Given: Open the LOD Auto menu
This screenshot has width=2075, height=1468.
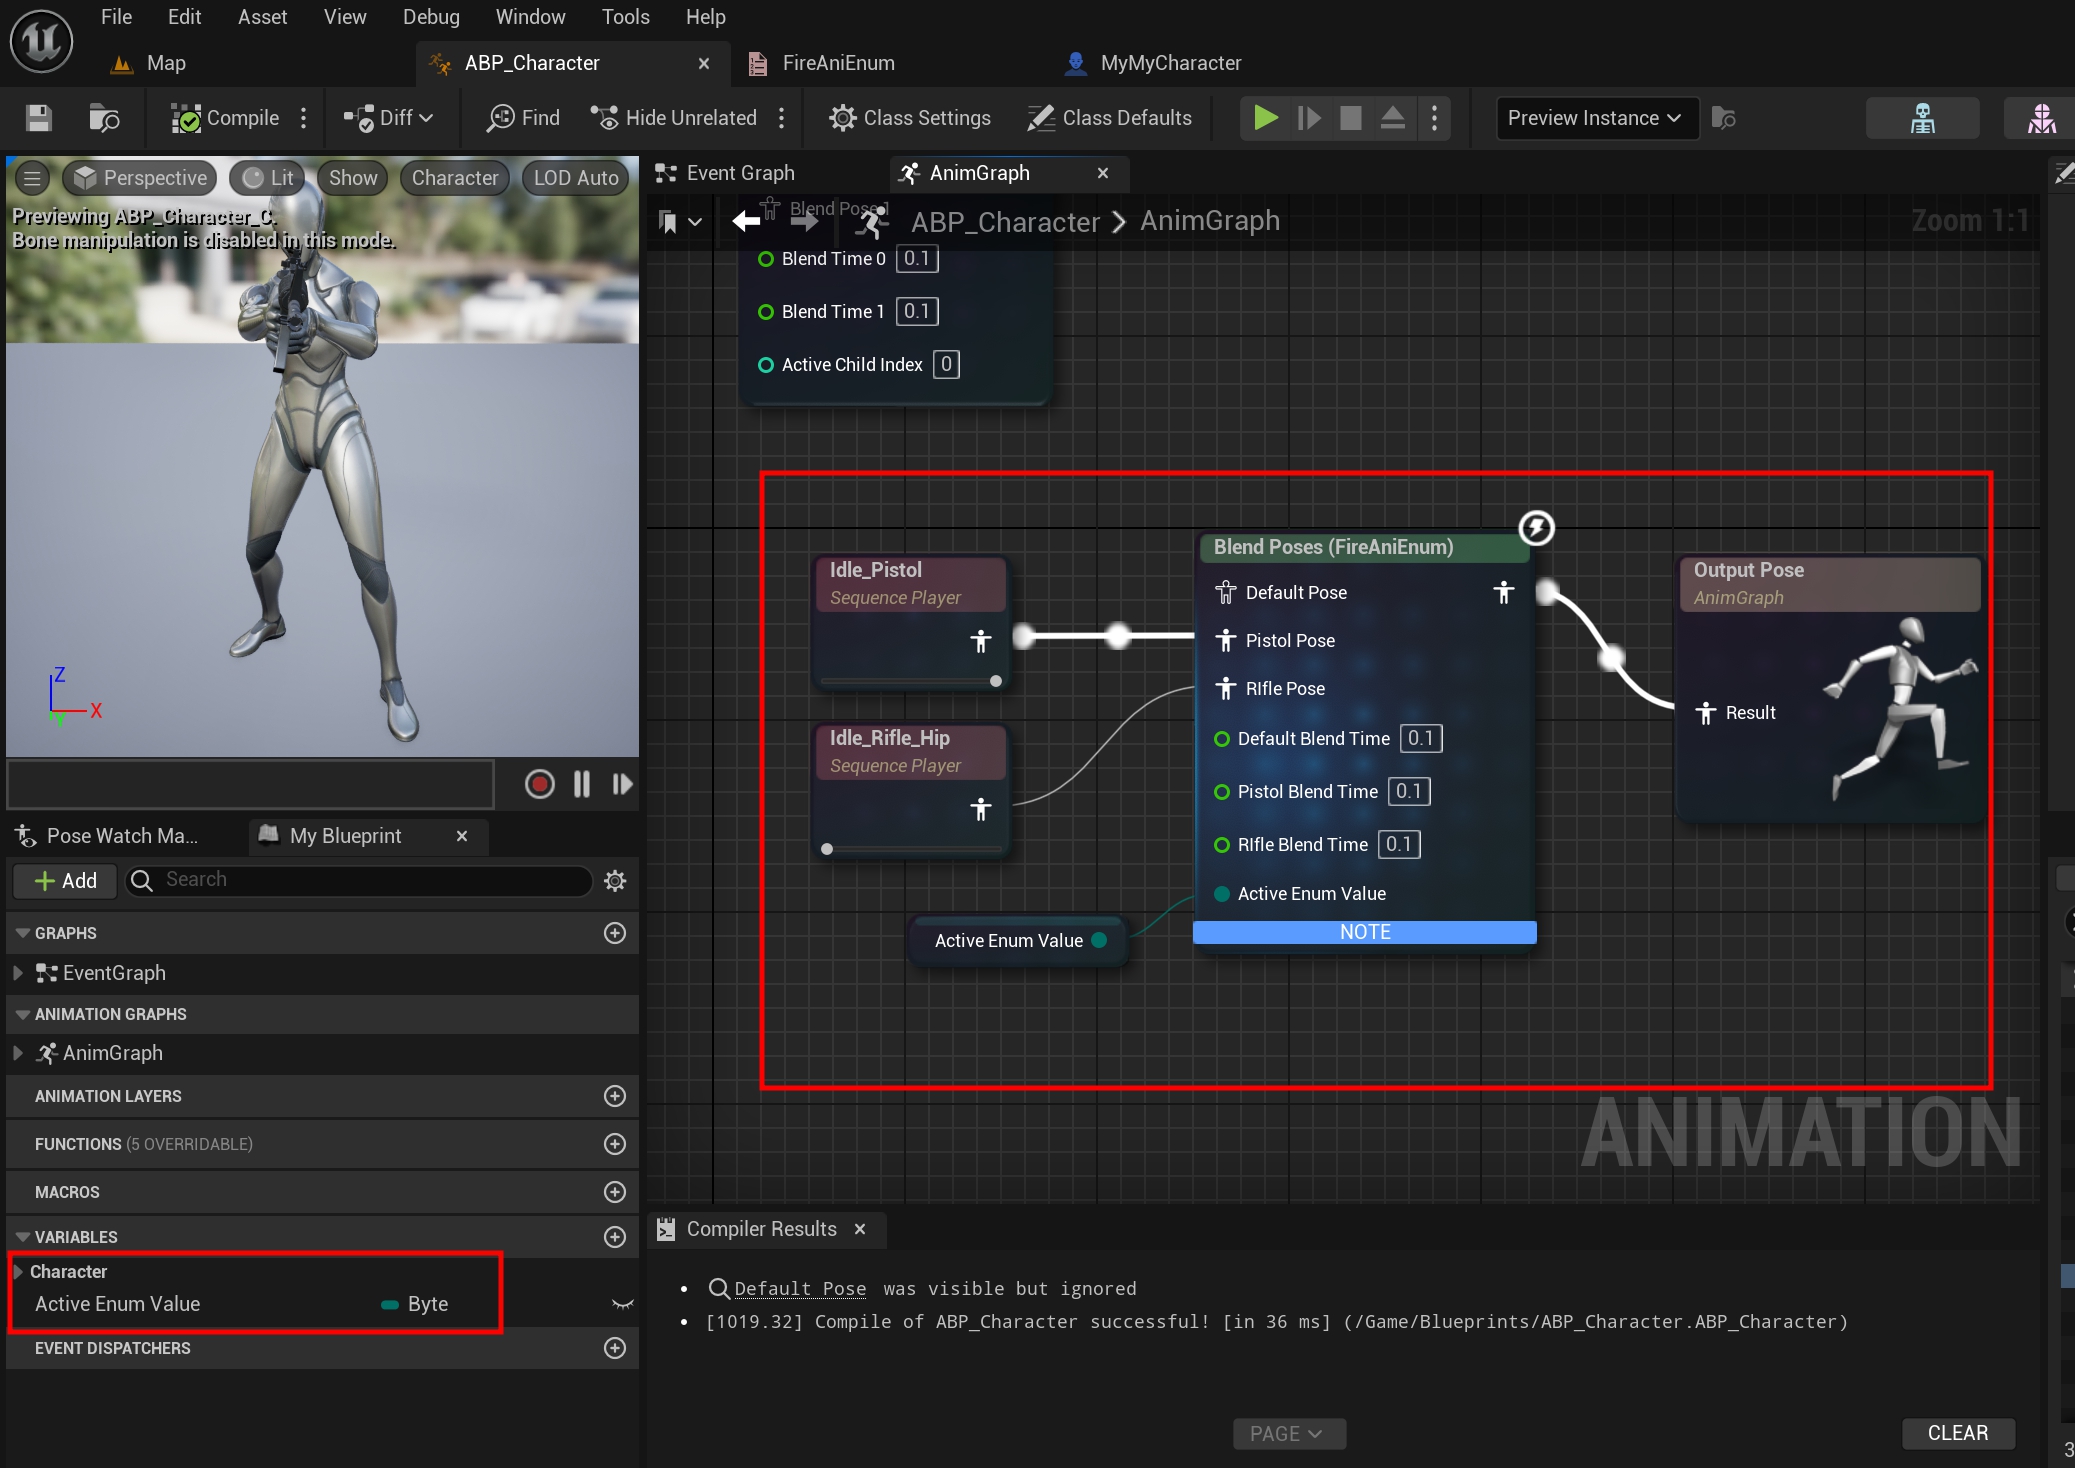Looking at the screenshot, I should pyautogui.click(x=575, y=178).
